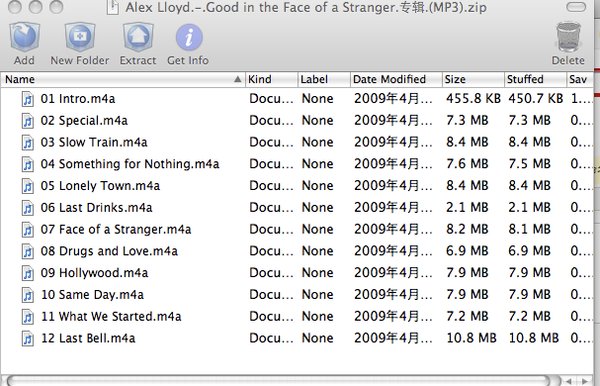The image size is (600, 386).
Task: Click the toolbar toggle pill button
Action: 576,7
